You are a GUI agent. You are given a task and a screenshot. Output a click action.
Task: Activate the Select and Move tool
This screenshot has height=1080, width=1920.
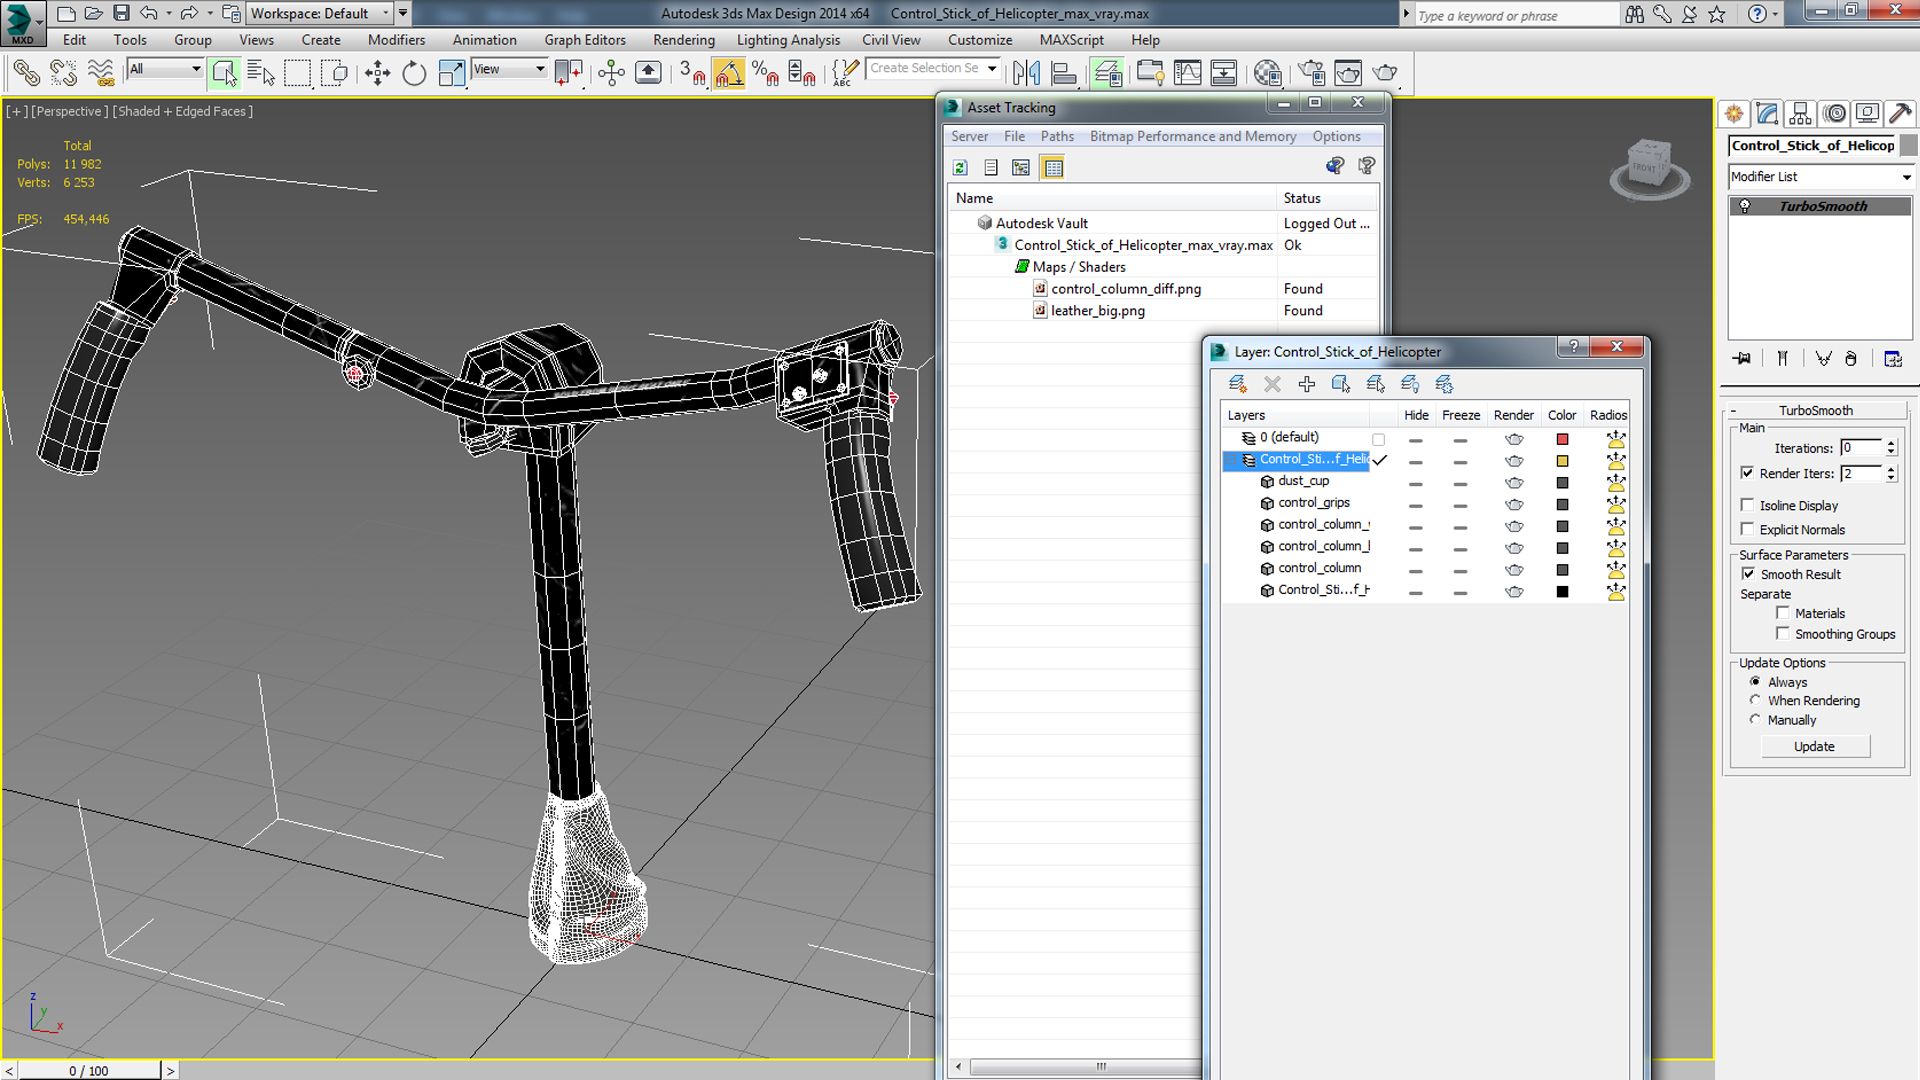pyautogui.click(x=377, y=73)
